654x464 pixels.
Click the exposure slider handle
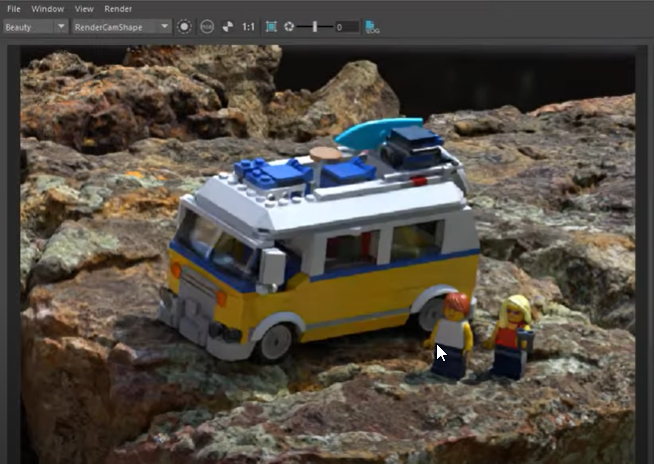click(x=315, y=26)
